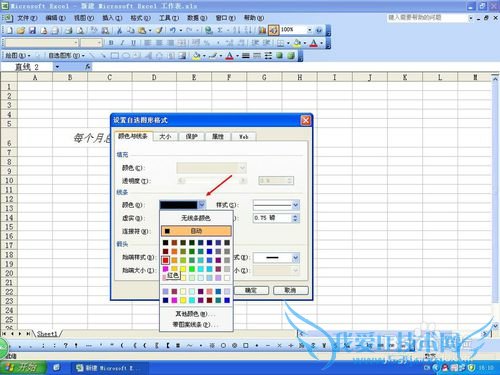Select the Rectangle tool in drawing toolbar
Image resolution: width=500 pixels, height=375 pixels.
pyautogui.click(x=114, y=56)
